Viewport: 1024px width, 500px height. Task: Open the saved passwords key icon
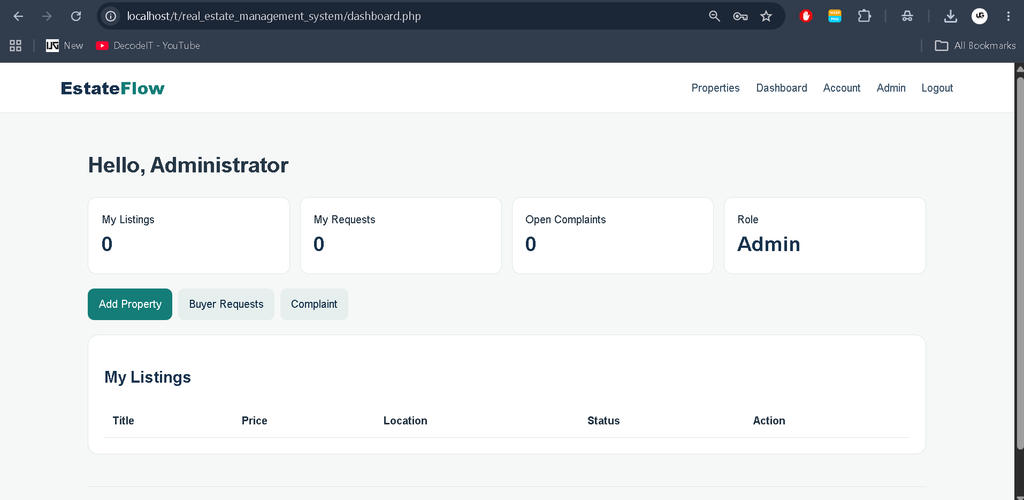(x=740, y=16)
